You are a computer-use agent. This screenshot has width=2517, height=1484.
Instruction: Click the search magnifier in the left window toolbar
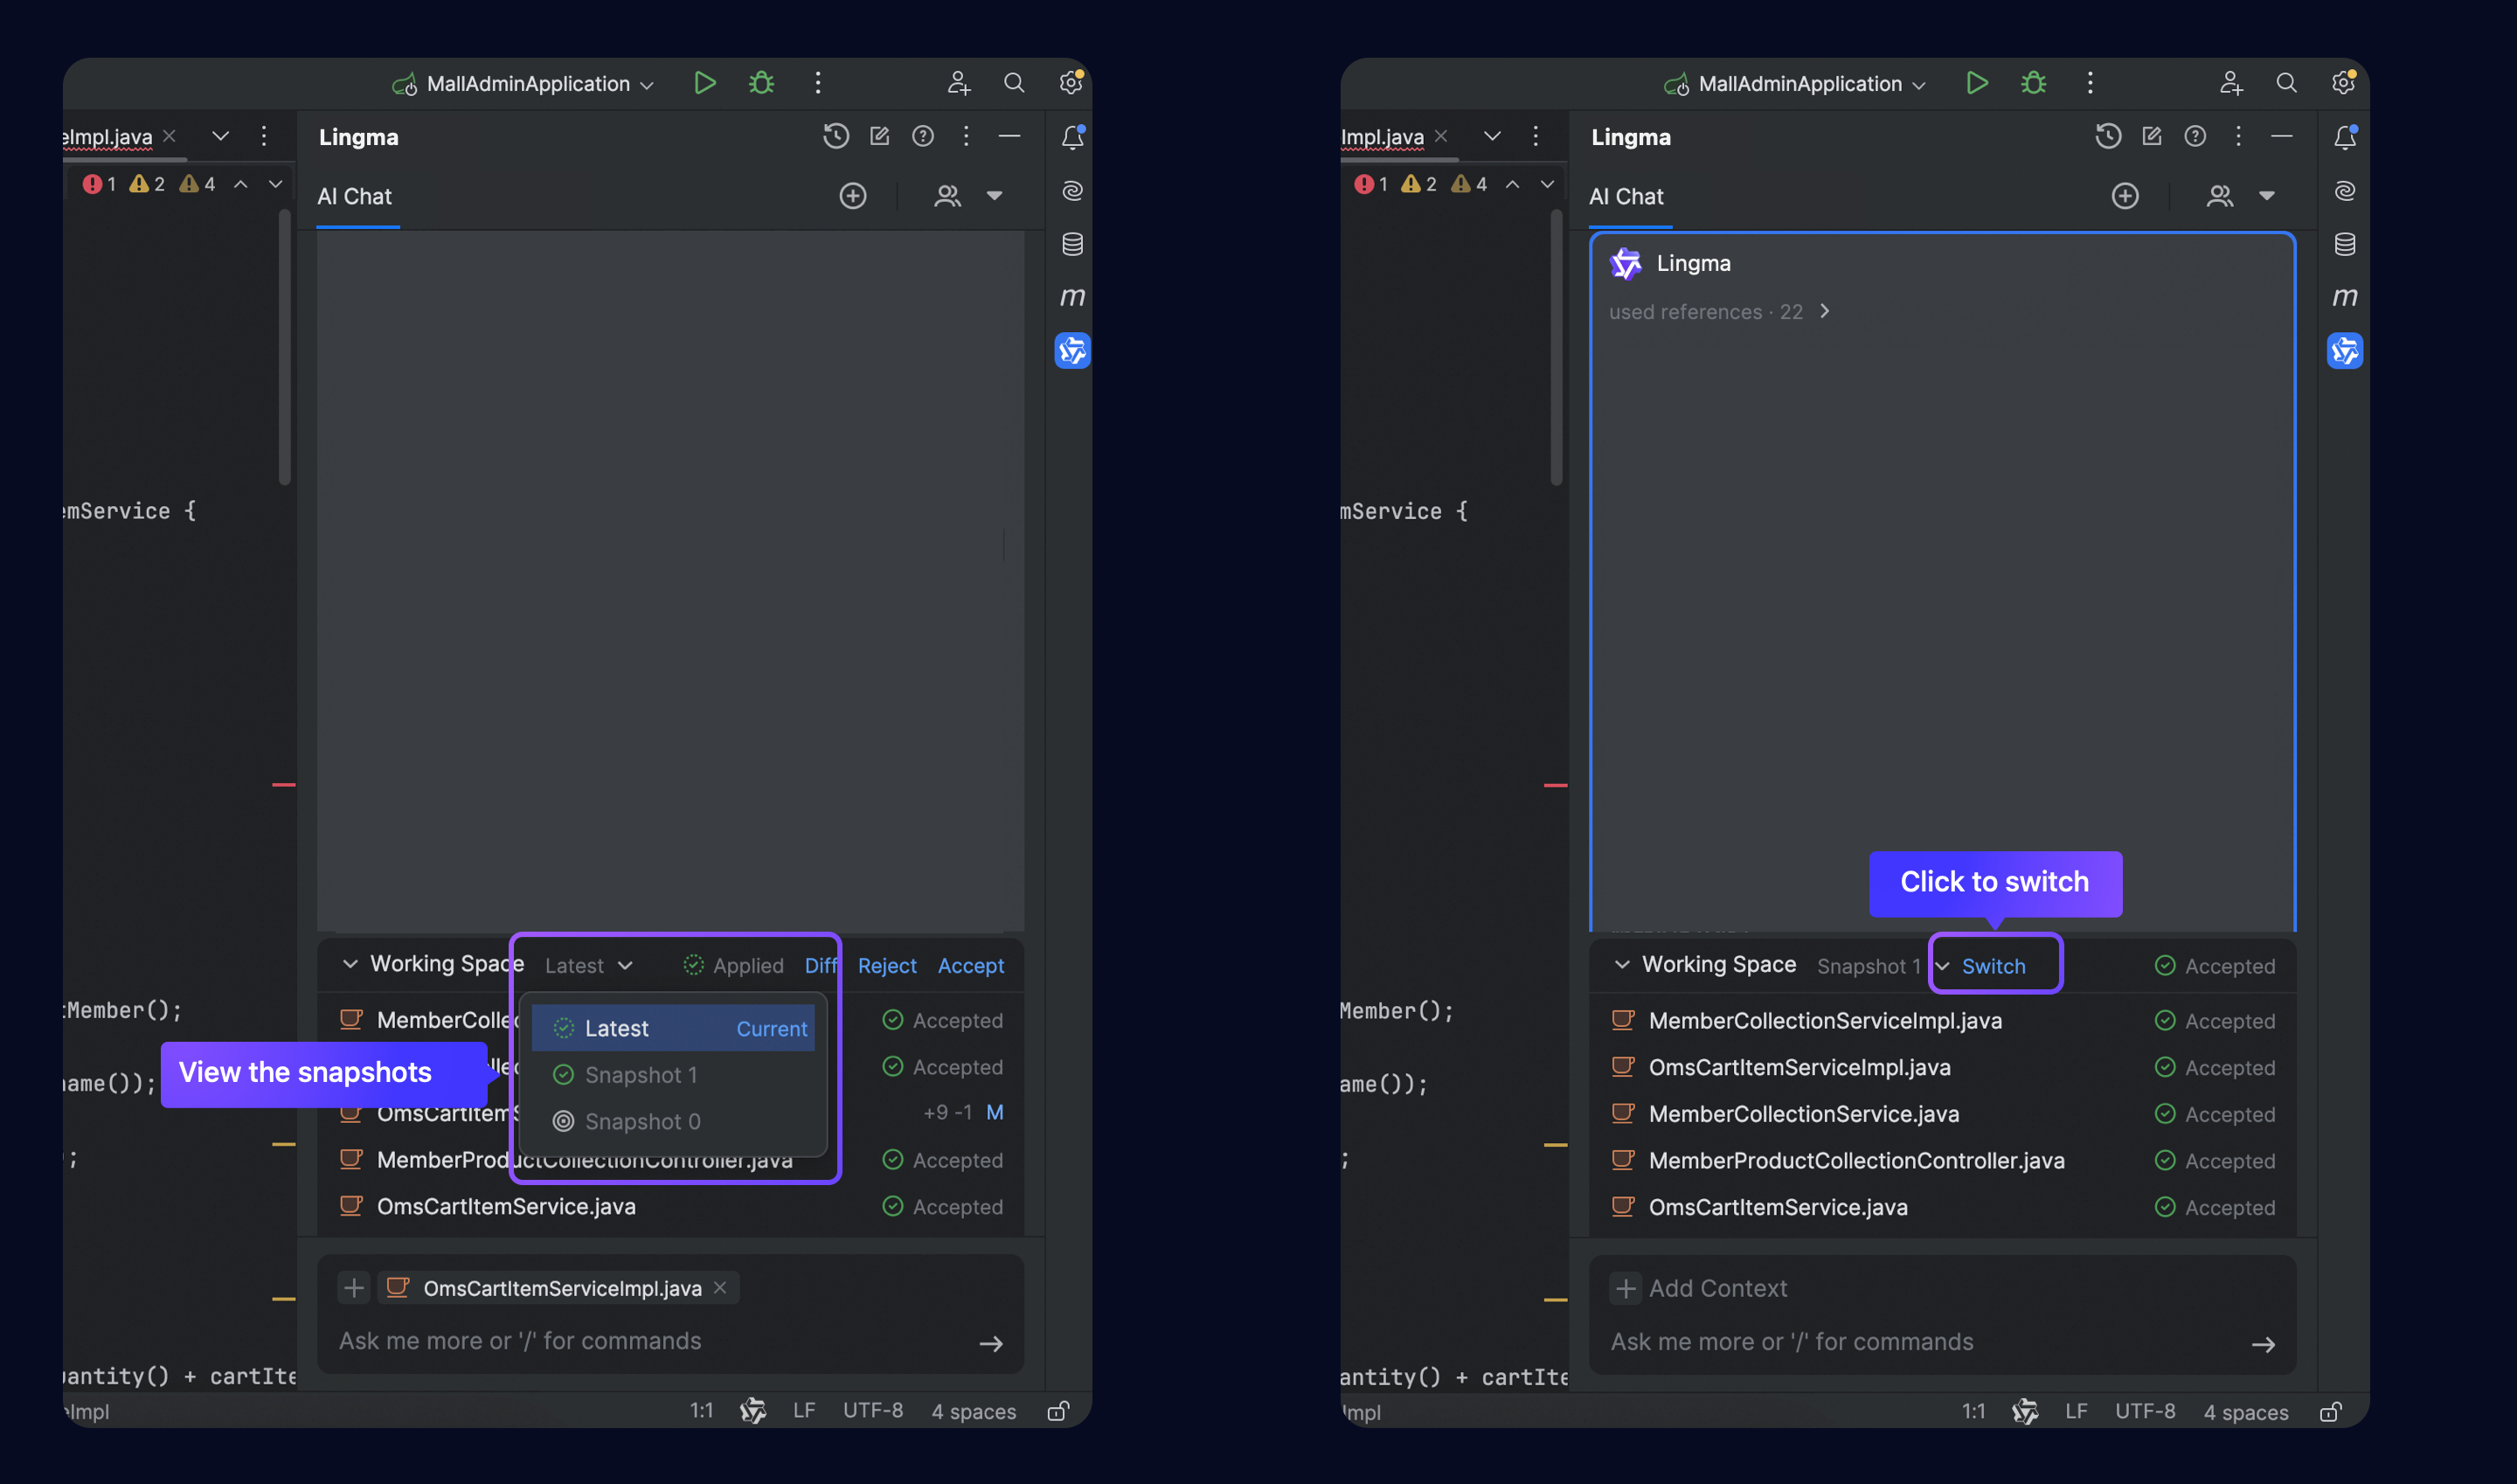1014,83
